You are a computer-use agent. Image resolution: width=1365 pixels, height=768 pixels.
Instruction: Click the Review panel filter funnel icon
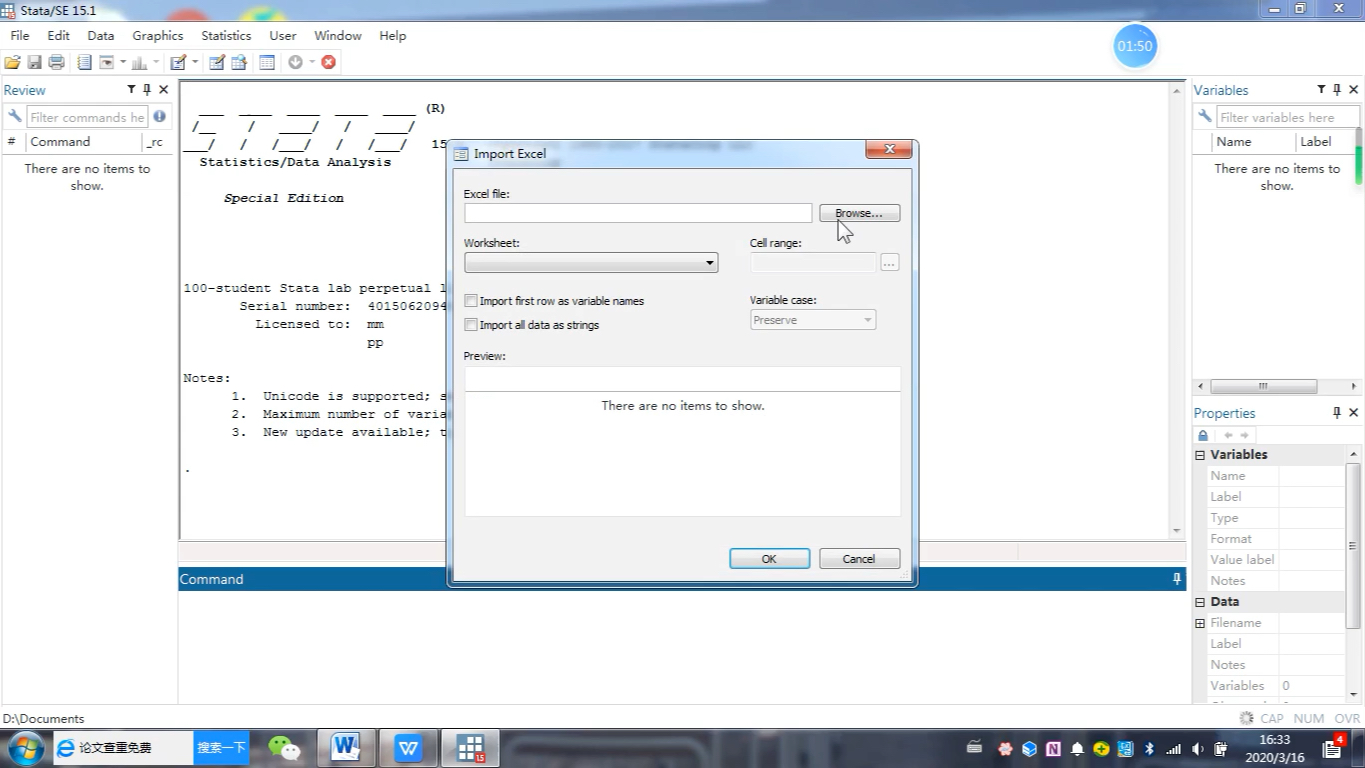131,90
